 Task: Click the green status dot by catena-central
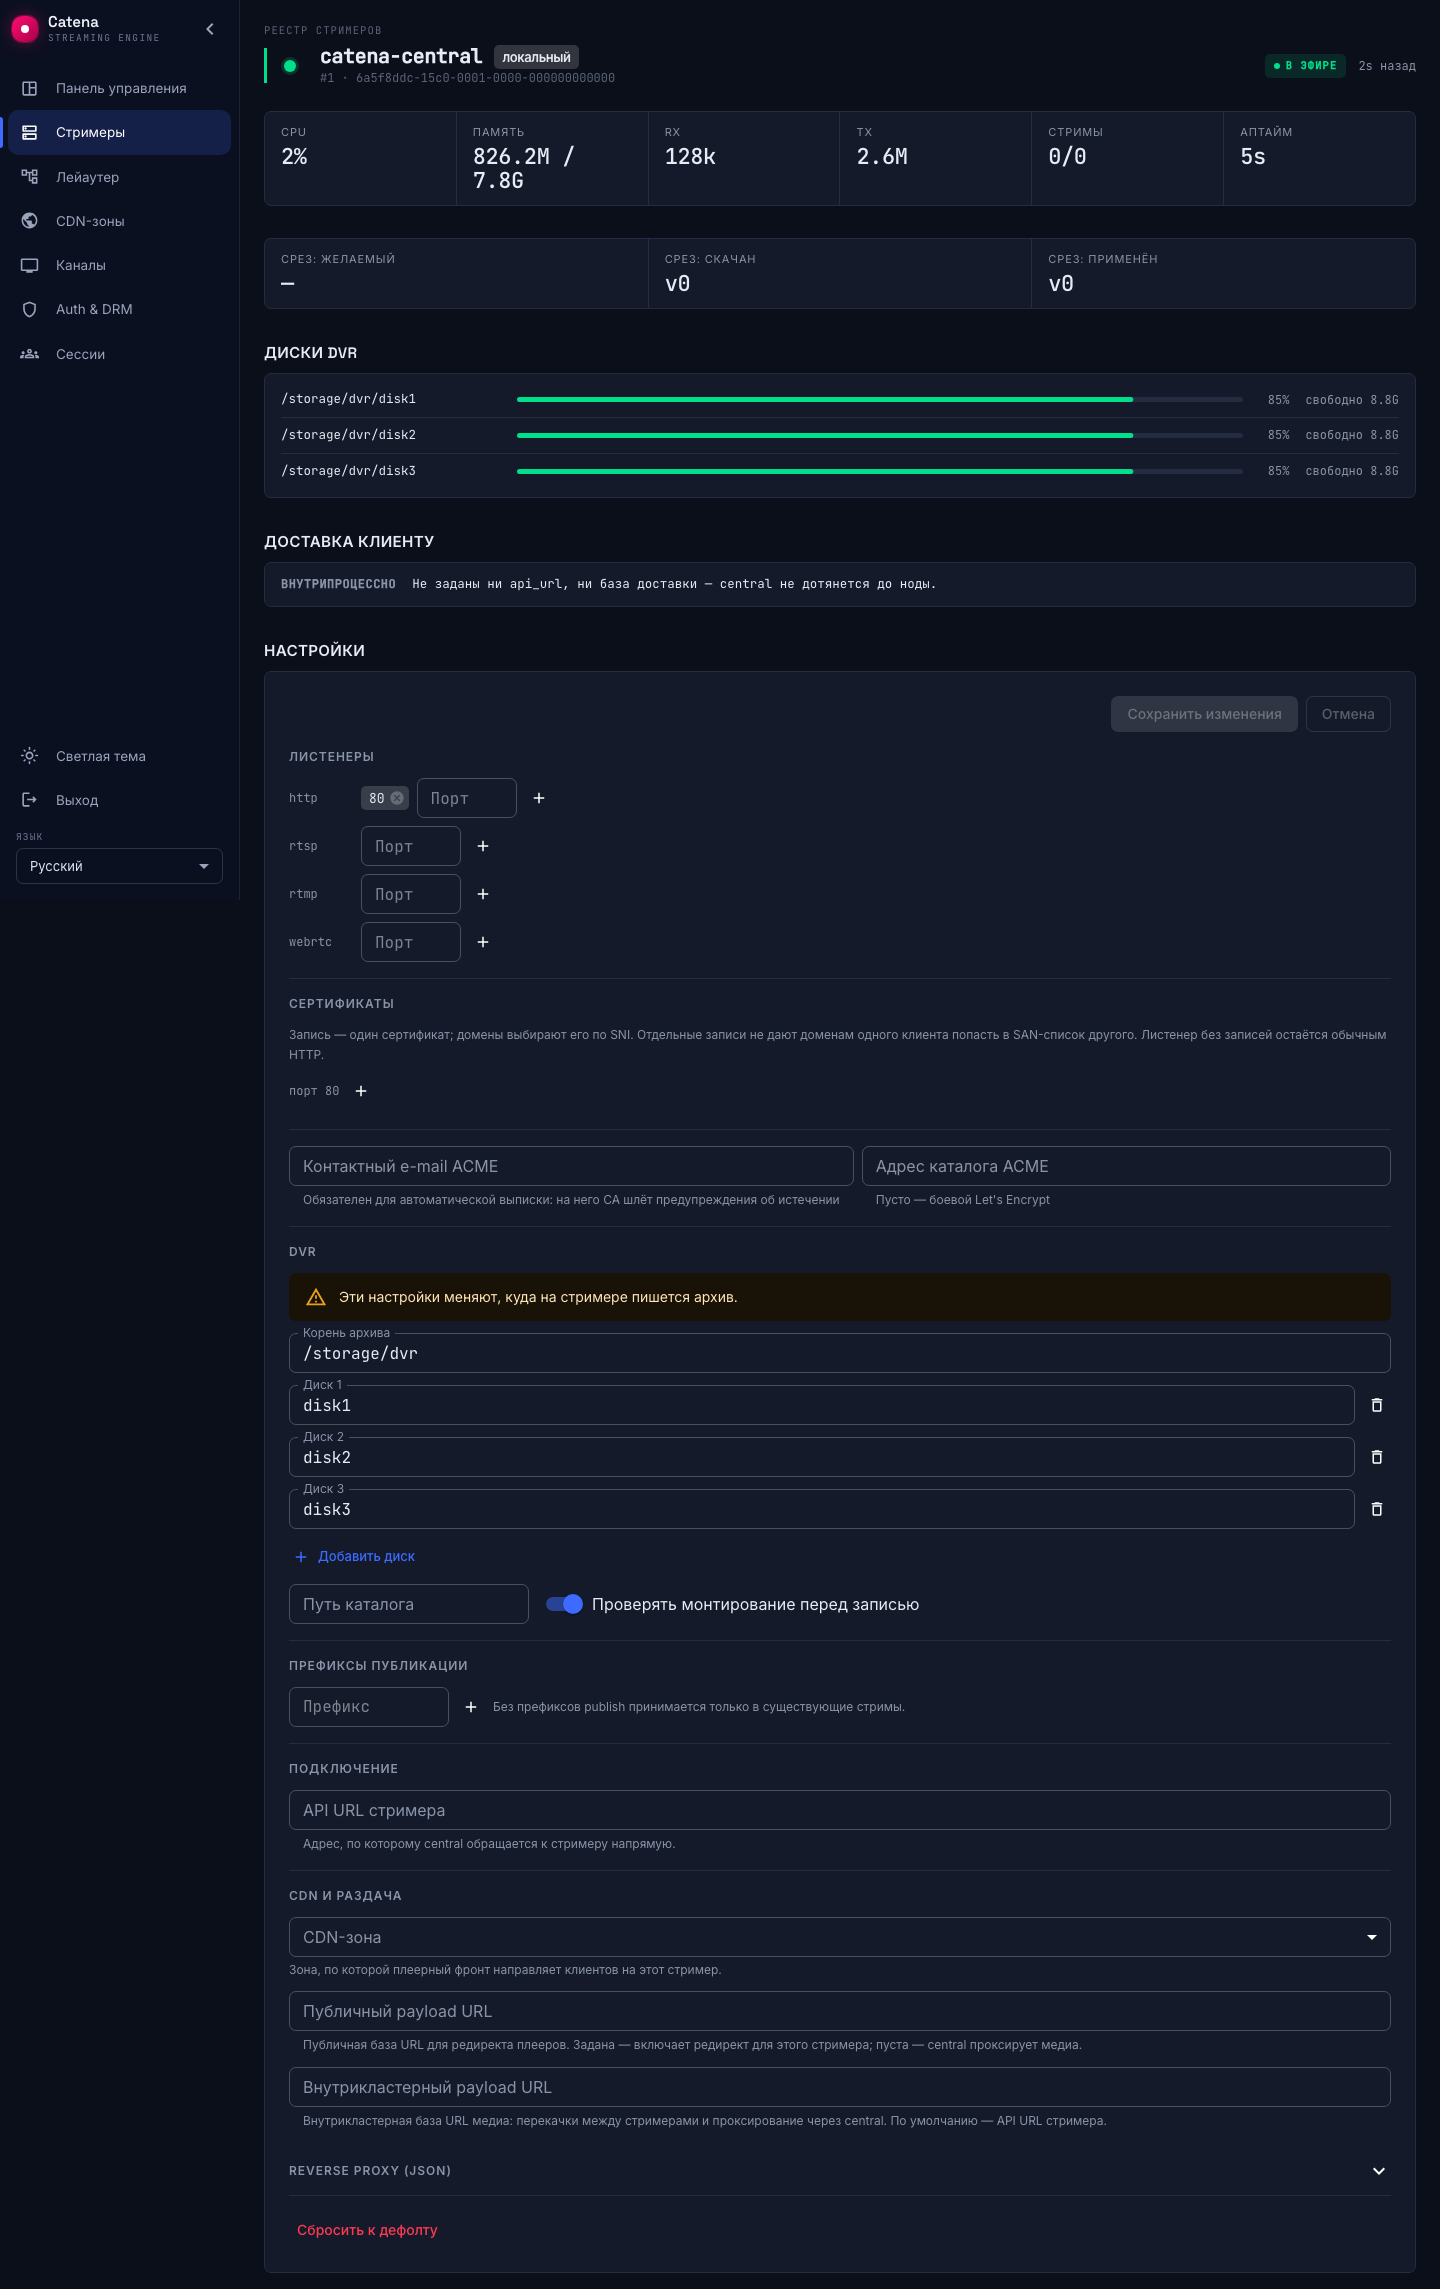pyautogui.click(x=290, y=66)
